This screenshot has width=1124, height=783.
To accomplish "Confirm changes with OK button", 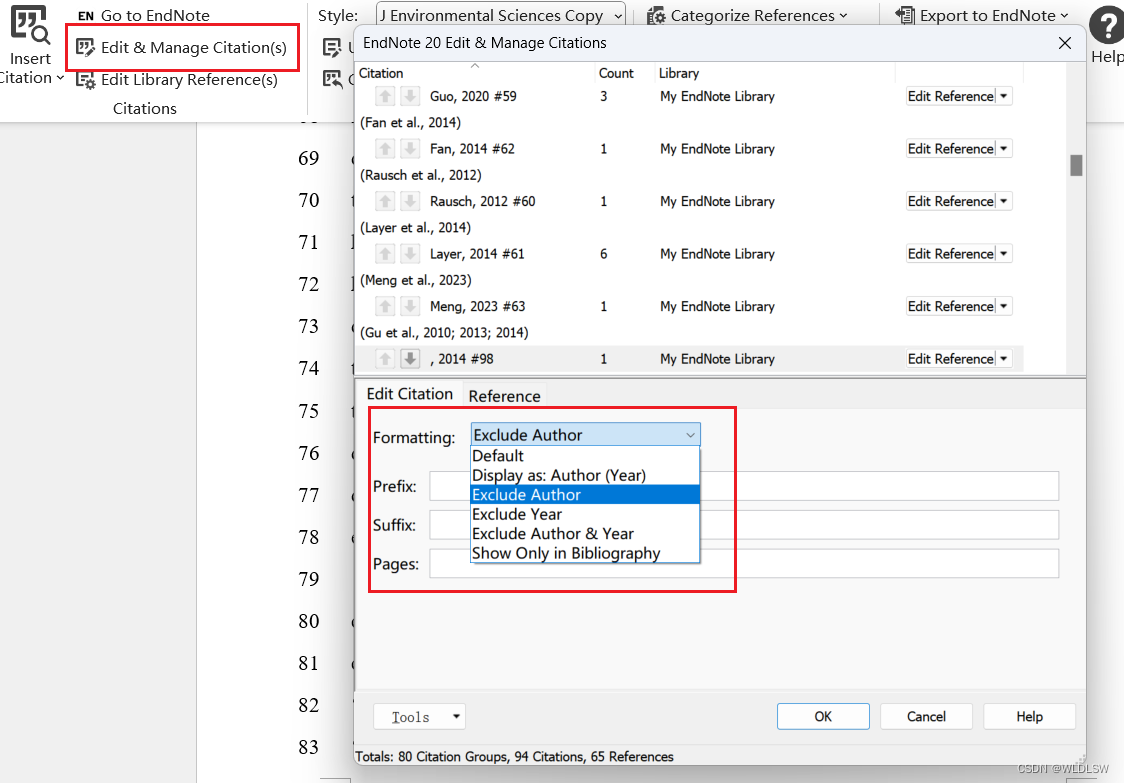I will click(x=823, y=716).
